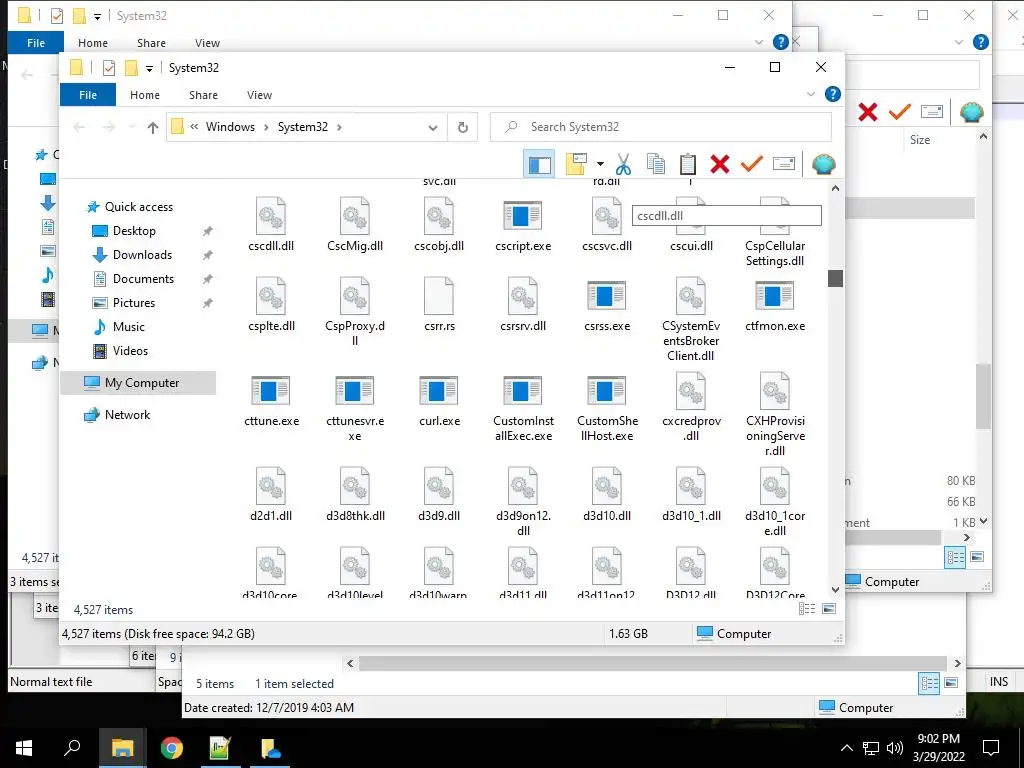Click the Copy icon in front toolbar
This screenshot has width=1024, height=768.
656,165
